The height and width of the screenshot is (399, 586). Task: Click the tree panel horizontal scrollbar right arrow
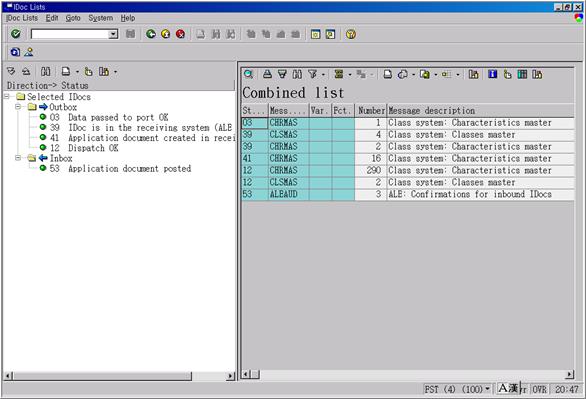(x=231, y=376)
